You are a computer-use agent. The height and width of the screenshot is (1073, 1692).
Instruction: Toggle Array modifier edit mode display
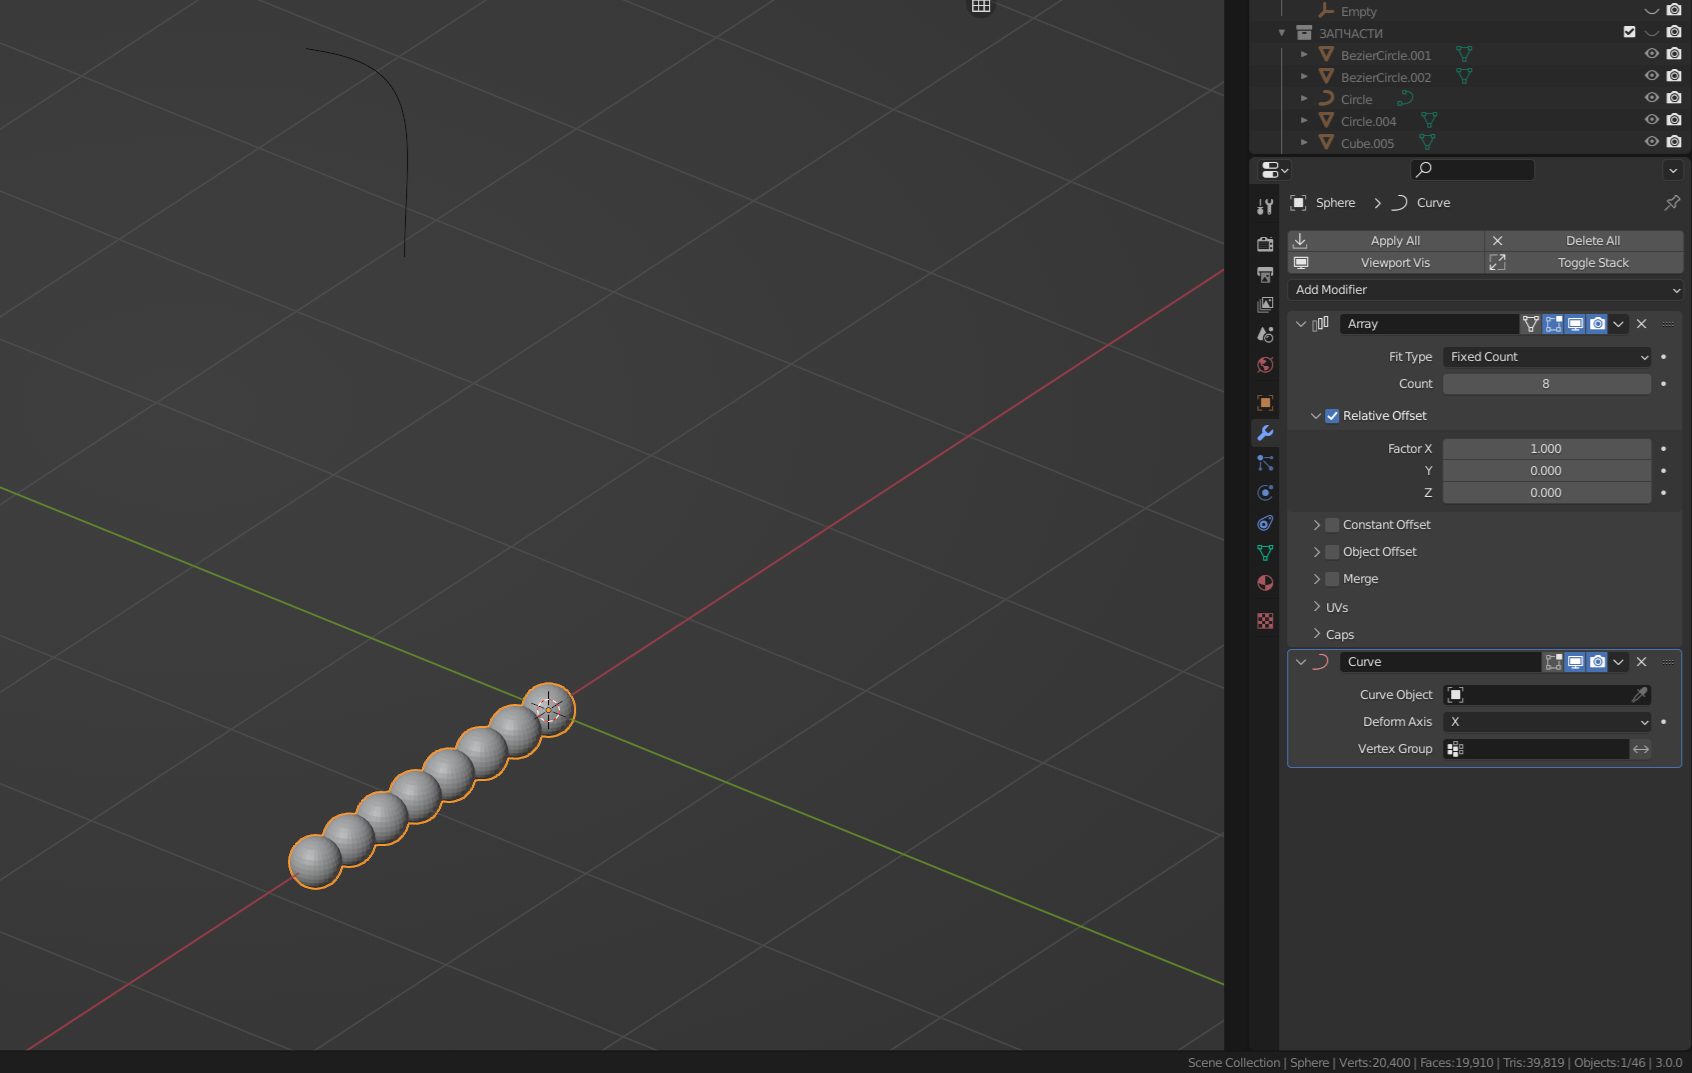[1553, 324]
